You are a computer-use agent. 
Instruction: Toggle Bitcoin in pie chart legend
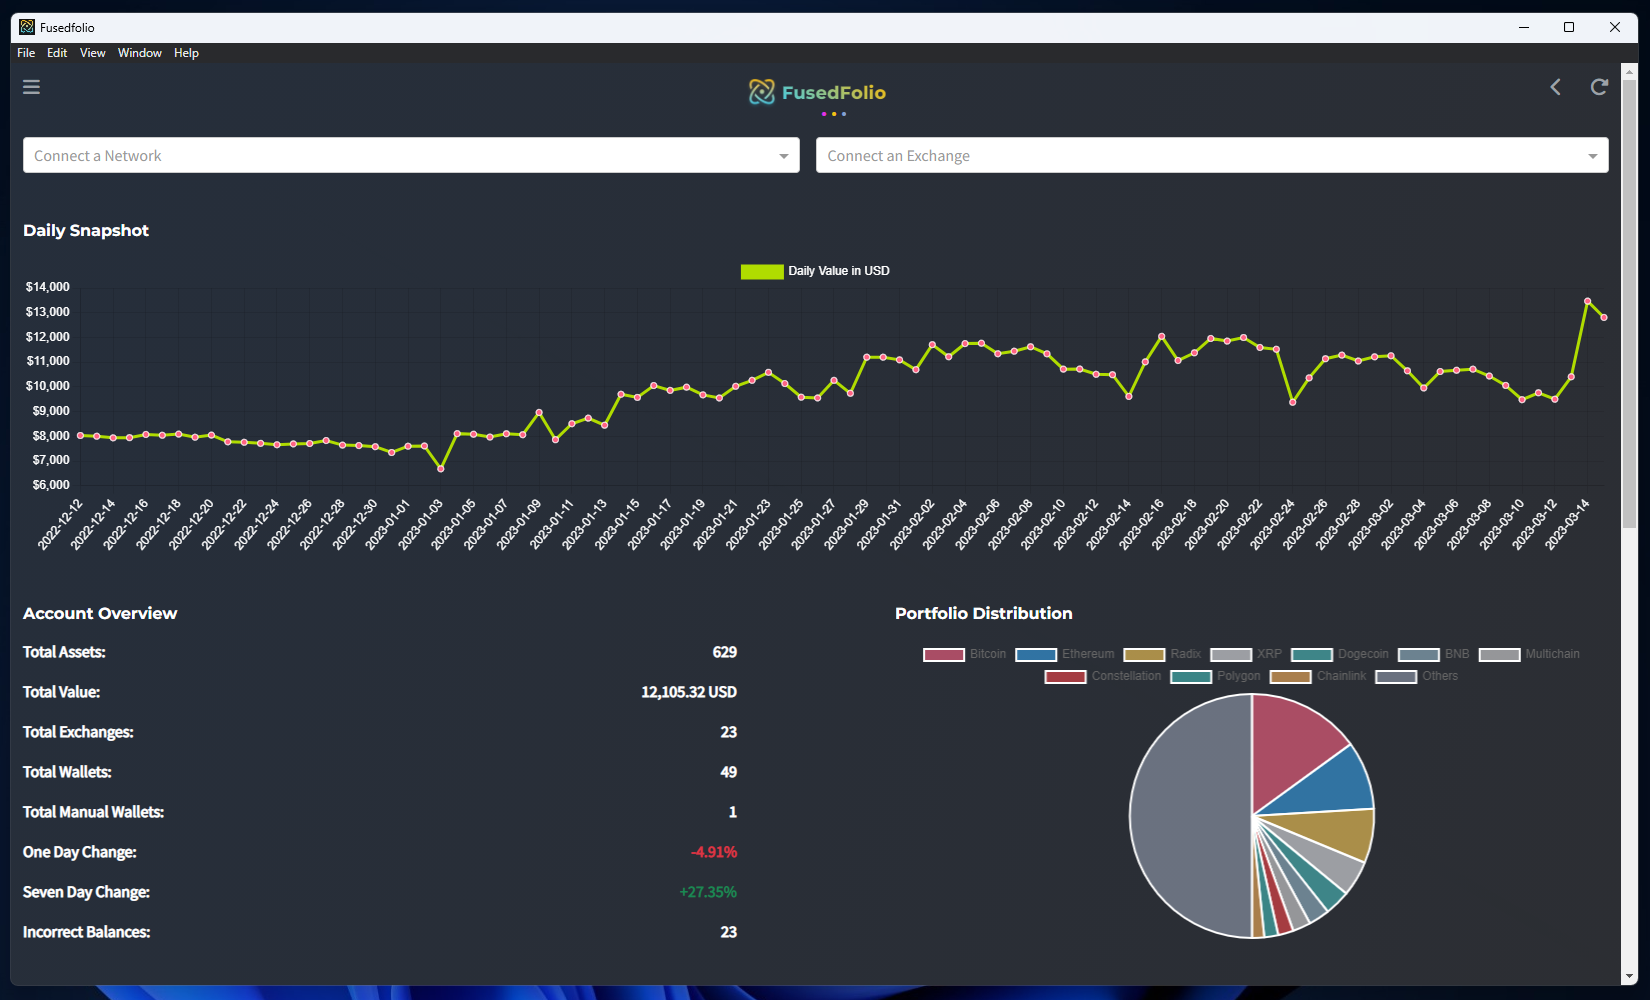click(x=965, y=654)
